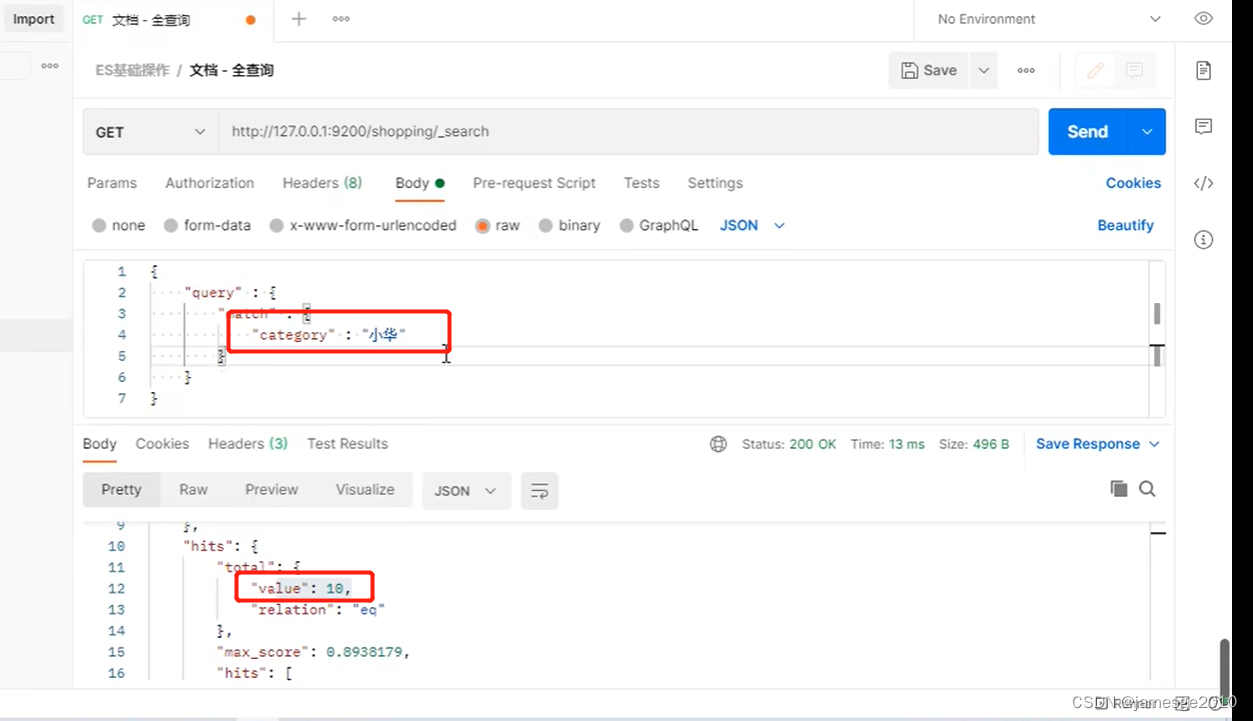Click the "relation": "eq" line in response
The width and height of the screenshot is (1253, 721).
(318, 610)
